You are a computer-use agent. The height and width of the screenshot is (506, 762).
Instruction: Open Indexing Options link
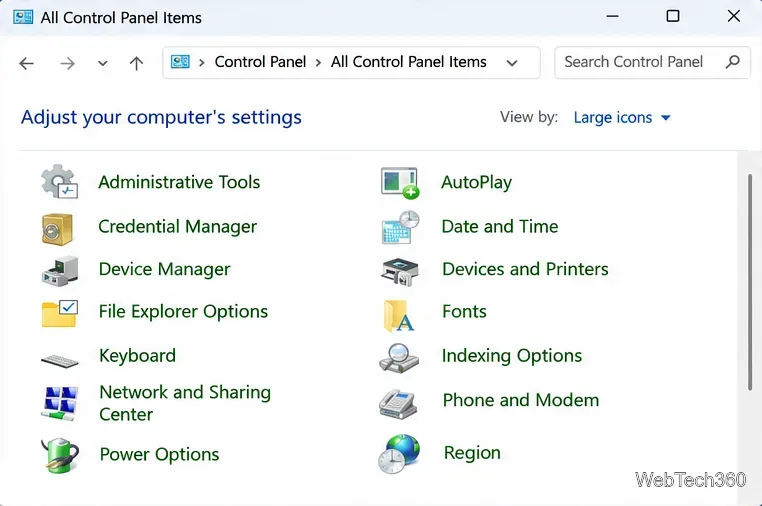[x=512, y=356]
